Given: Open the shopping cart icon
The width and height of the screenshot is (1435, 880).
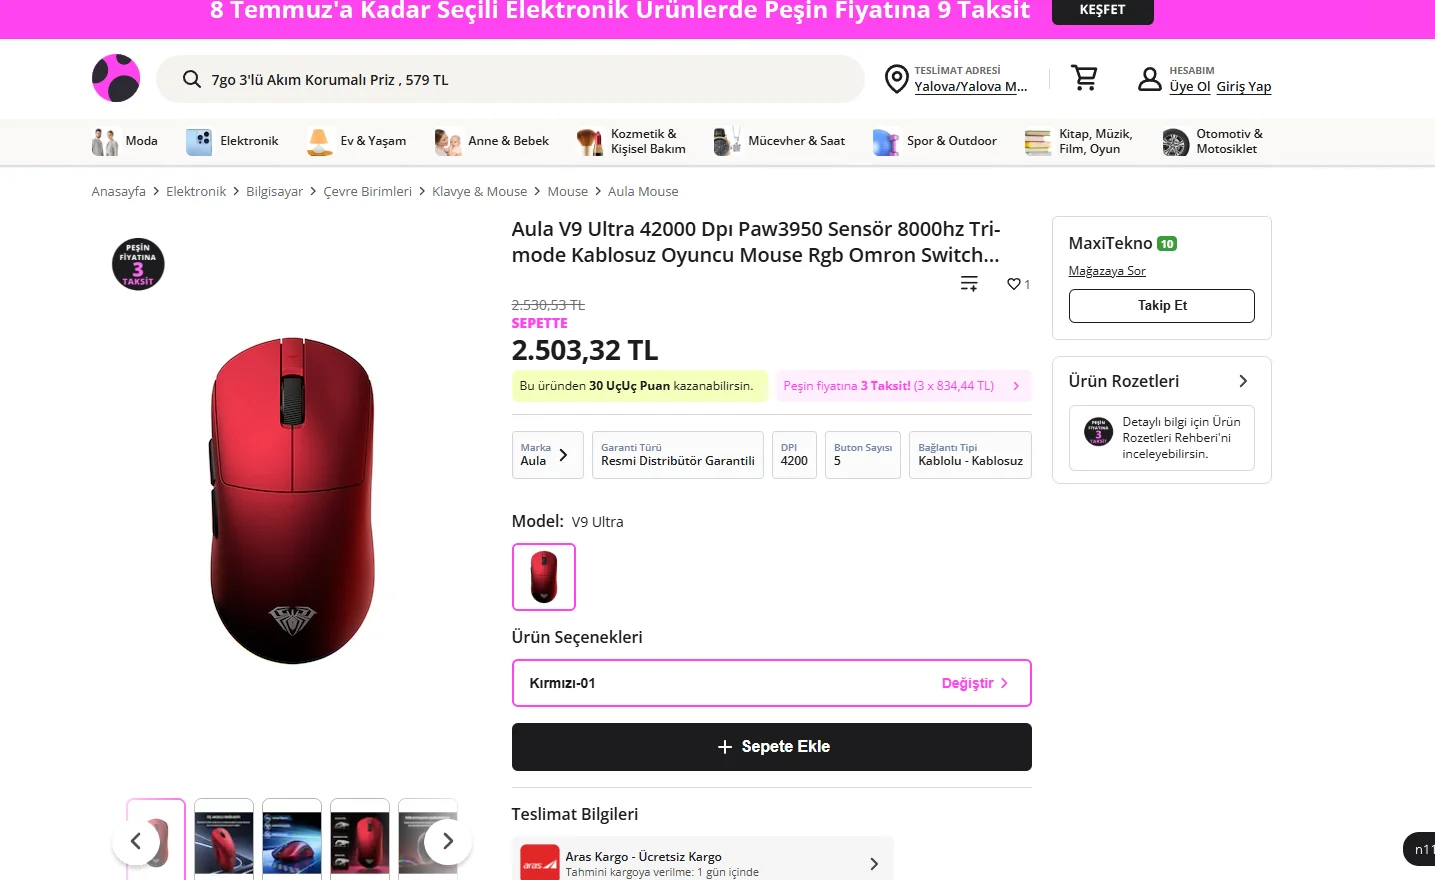Looking at the screenshot, I should click(1084, 78).
